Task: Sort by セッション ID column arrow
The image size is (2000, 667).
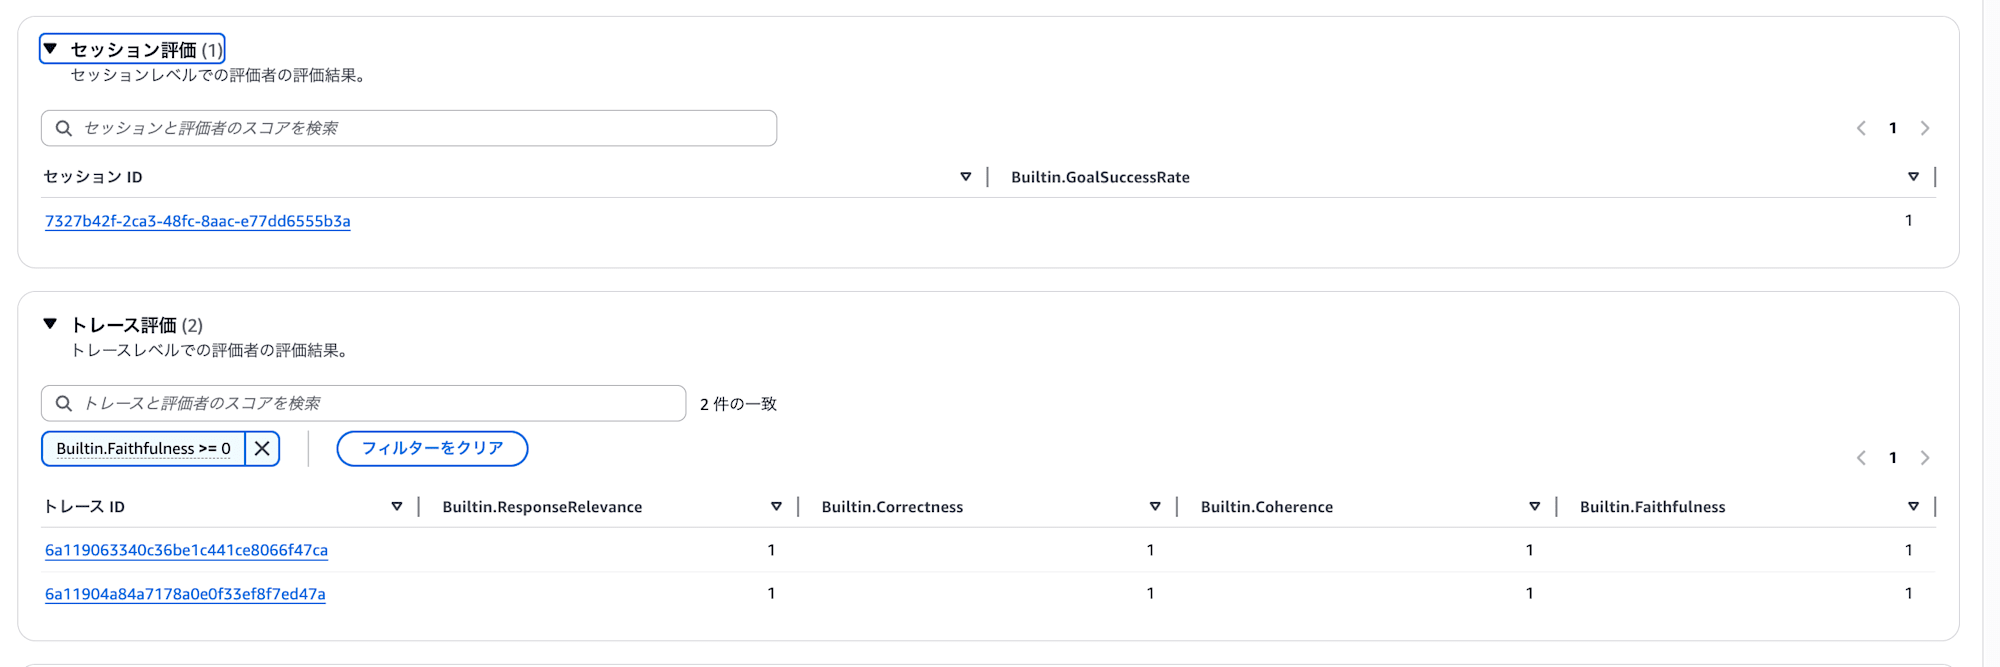Action: tap(965, 177)
